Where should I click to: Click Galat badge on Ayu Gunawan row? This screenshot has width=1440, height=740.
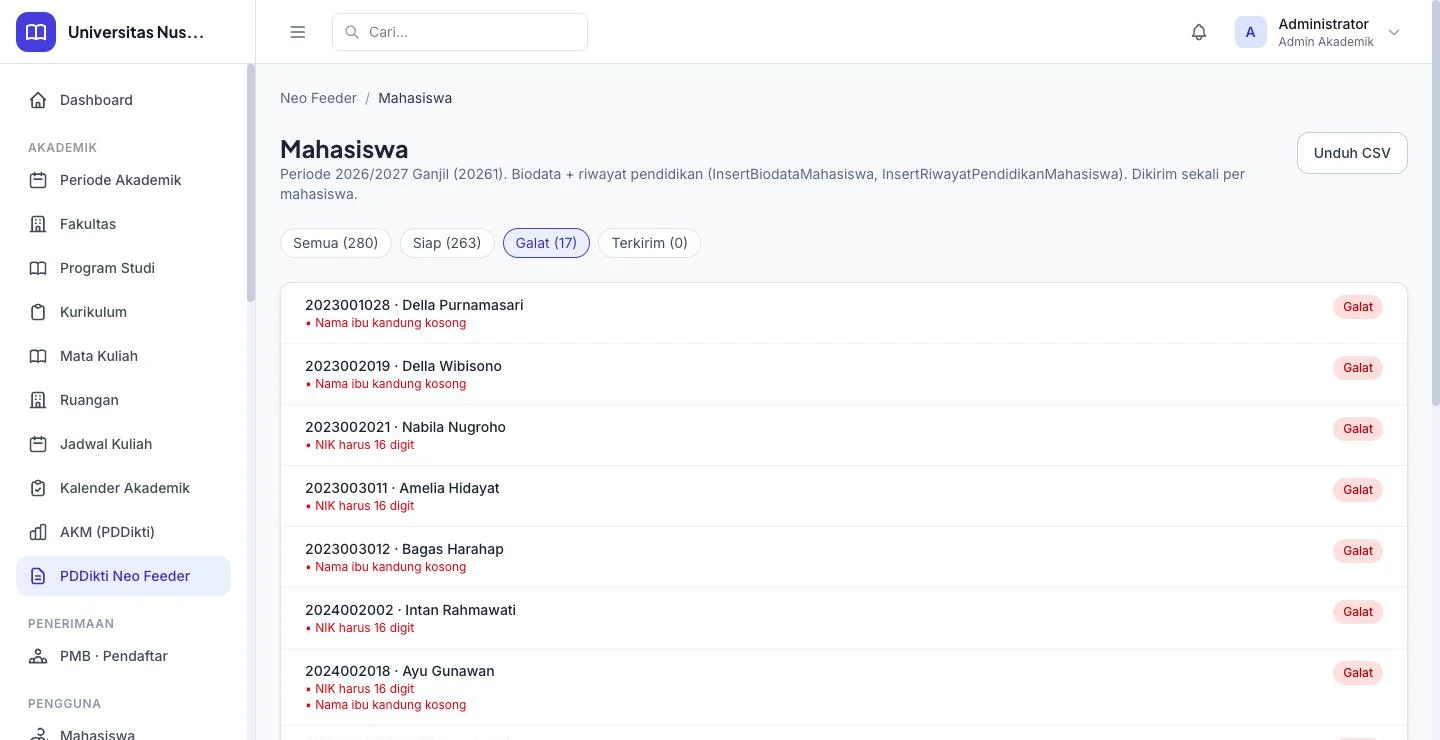(1358, 673)
